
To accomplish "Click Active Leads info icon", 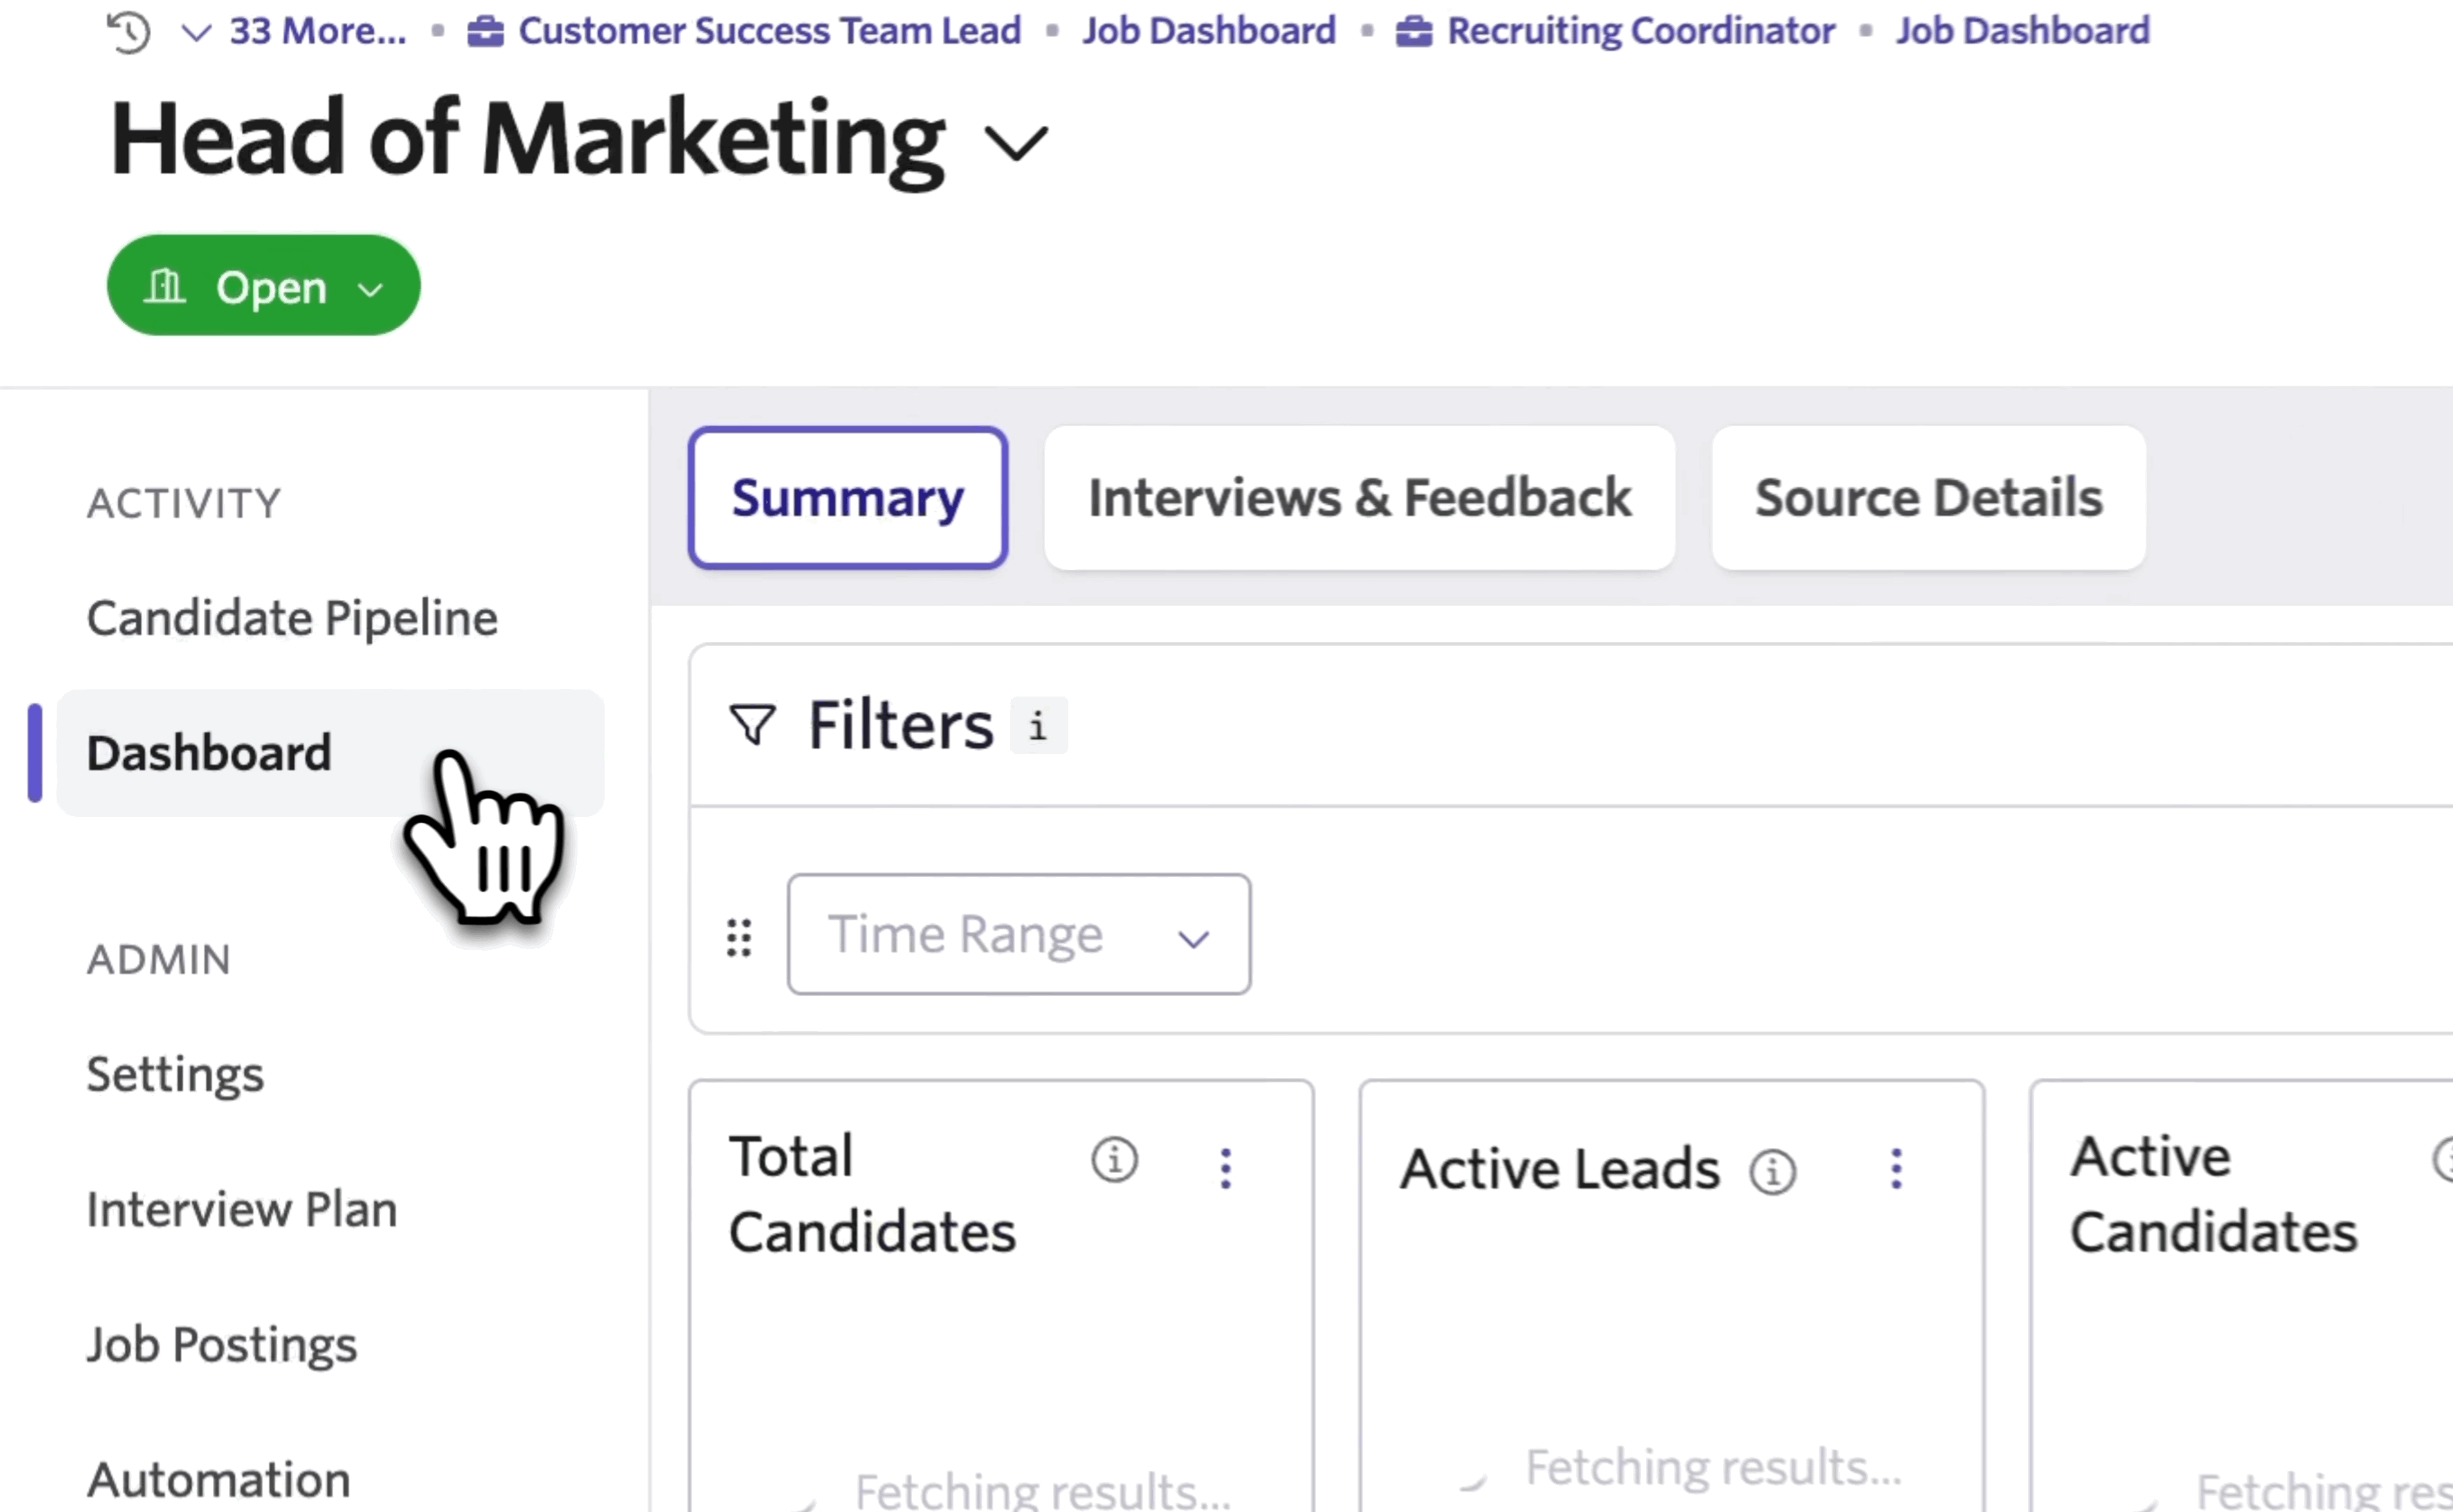I will [1772, 1171].
